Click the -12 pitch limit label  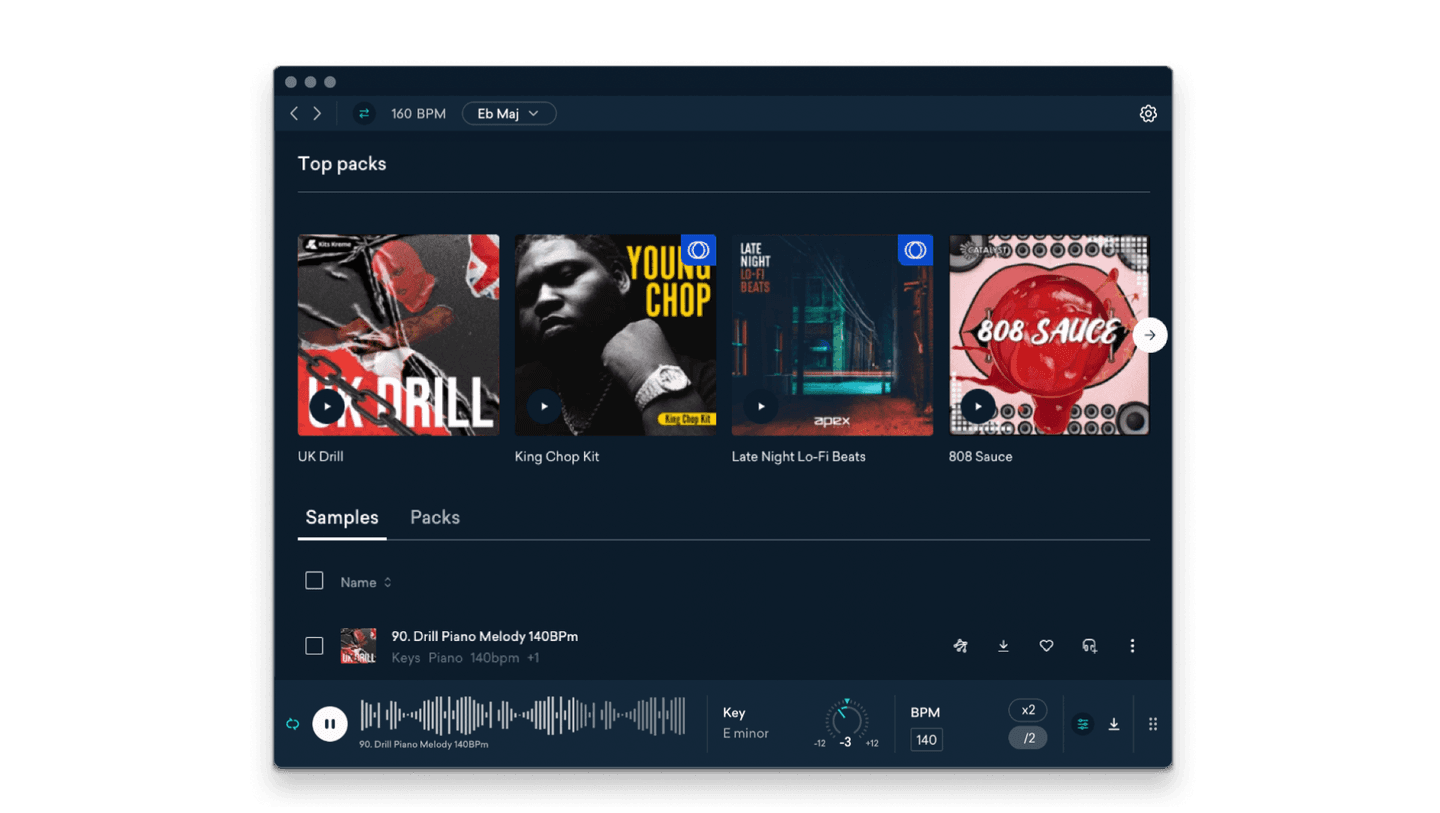(820, 743)
